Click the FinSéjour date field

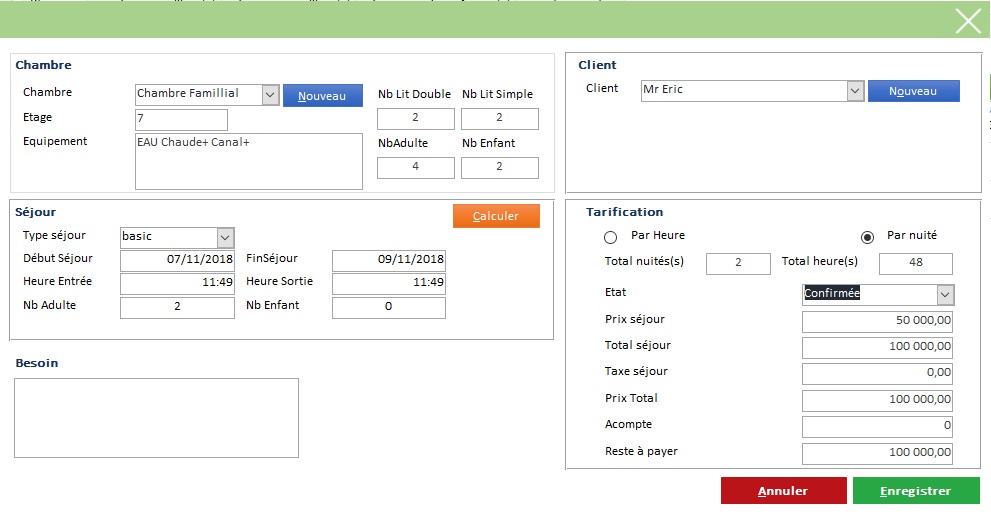388,260
